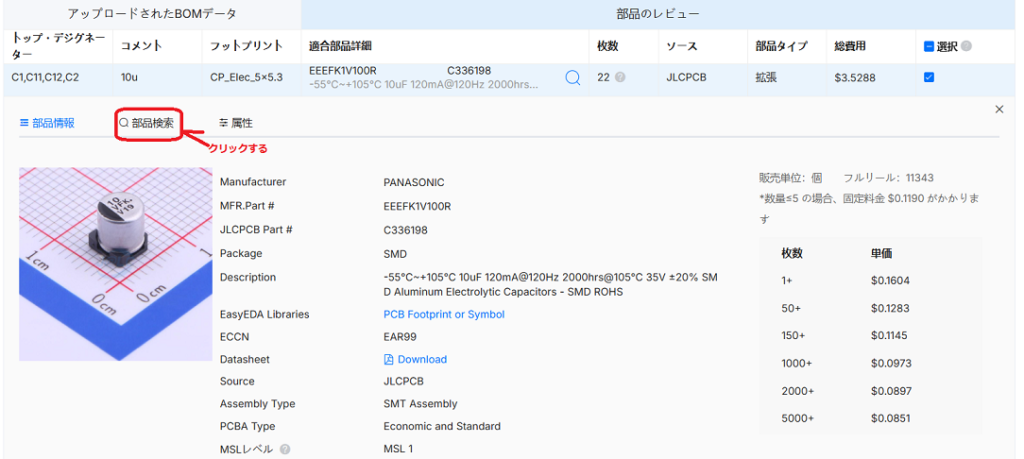This screenshot has width=1024, height=459.
Task: Open the 属性 tab
Action: [x=235, y=123]
